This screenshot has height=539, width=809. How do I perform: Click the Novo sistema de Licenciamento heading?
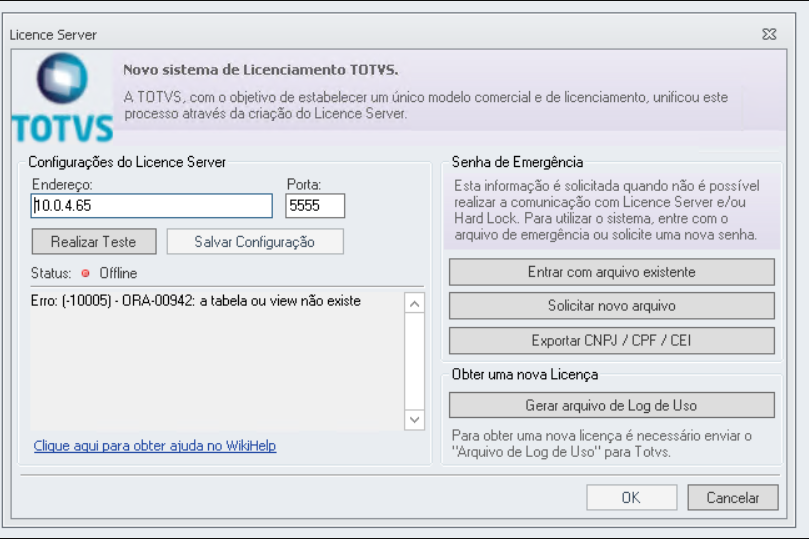tap(261, 70)
